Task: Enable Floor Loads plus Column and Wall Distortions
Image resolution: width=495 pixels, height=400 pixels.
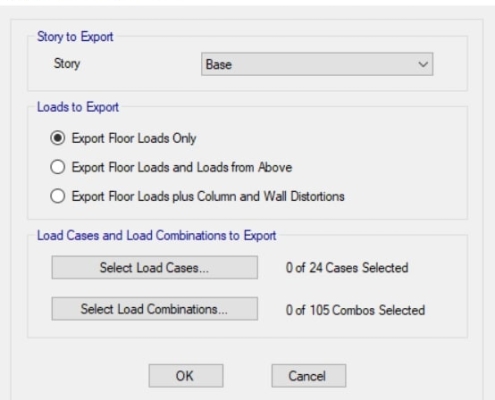Action: coord(58,196)
